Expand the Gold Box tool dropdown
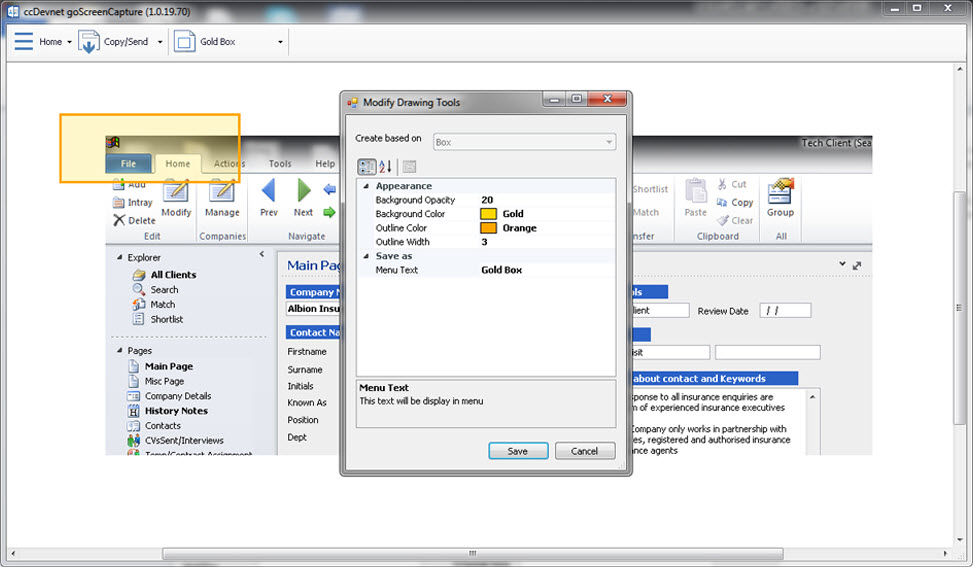973x567 pixels. 280,43
